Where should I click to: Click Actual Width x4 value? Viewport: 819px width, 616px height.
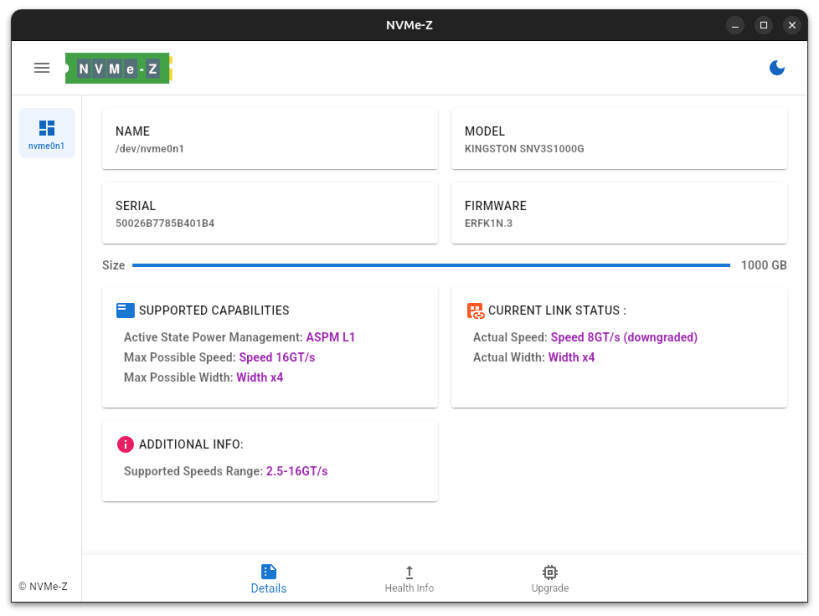pos(571,358)
